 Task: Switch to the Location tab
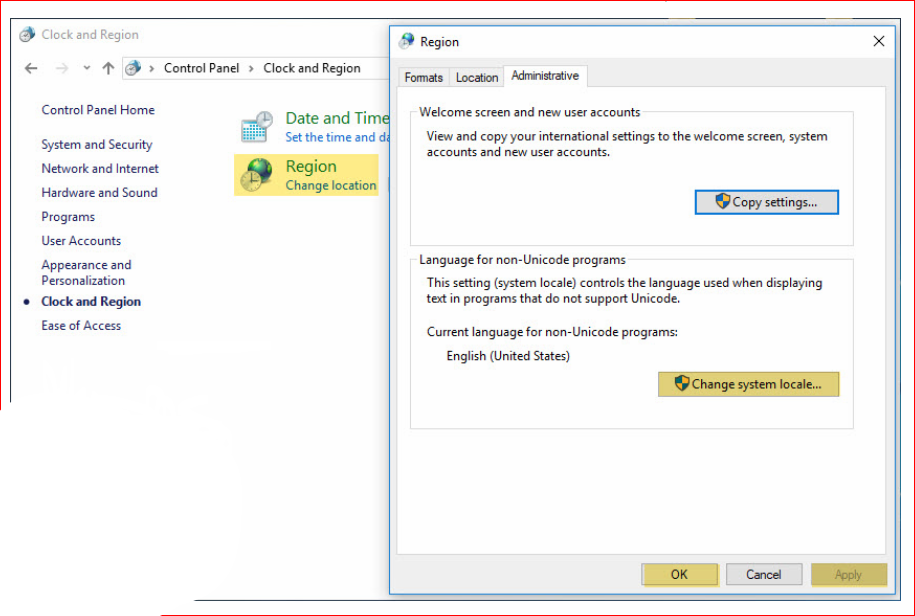click(477, 77)
